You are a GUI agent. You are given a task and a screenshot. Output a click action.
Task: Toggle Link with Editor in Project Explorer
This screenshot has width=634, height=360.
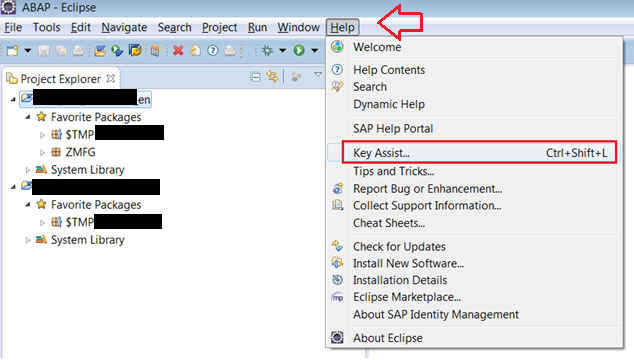click(x=273, y=76)
